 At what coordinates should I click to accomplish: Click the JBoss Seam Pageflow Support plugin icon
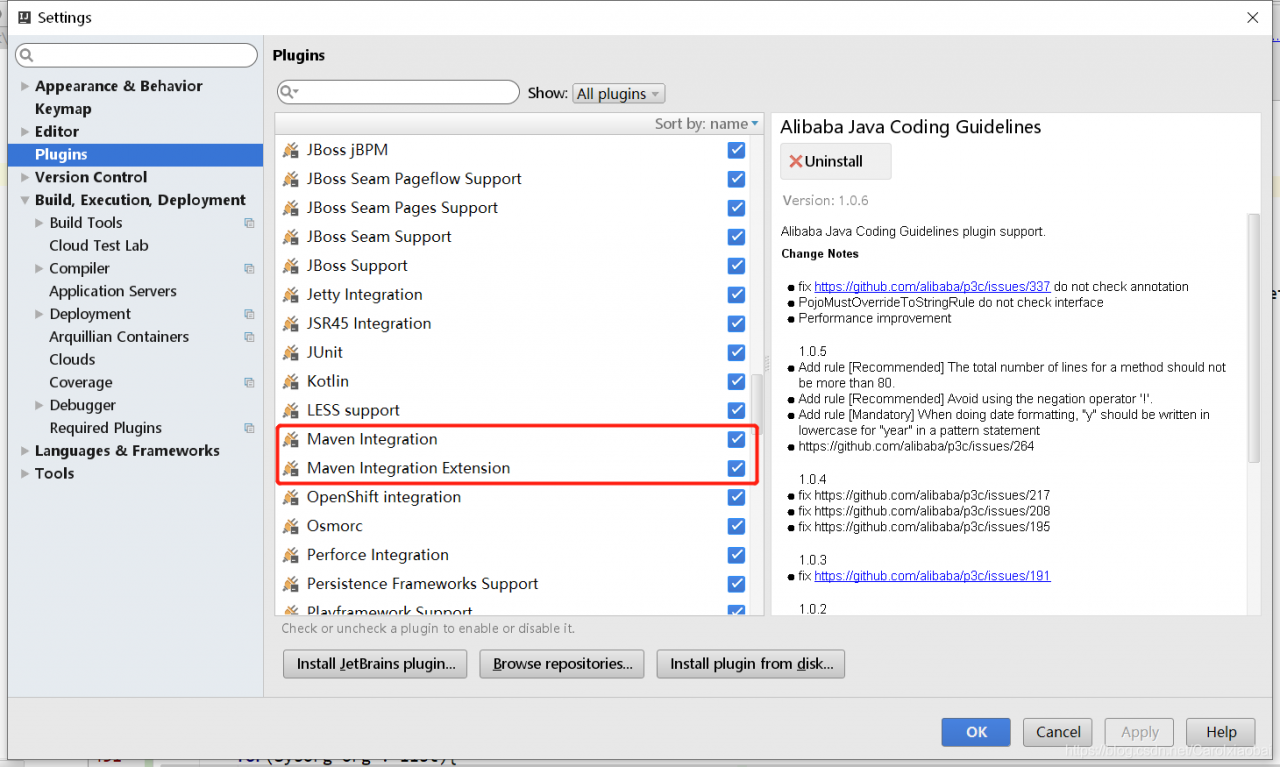(x=291, y=179)
